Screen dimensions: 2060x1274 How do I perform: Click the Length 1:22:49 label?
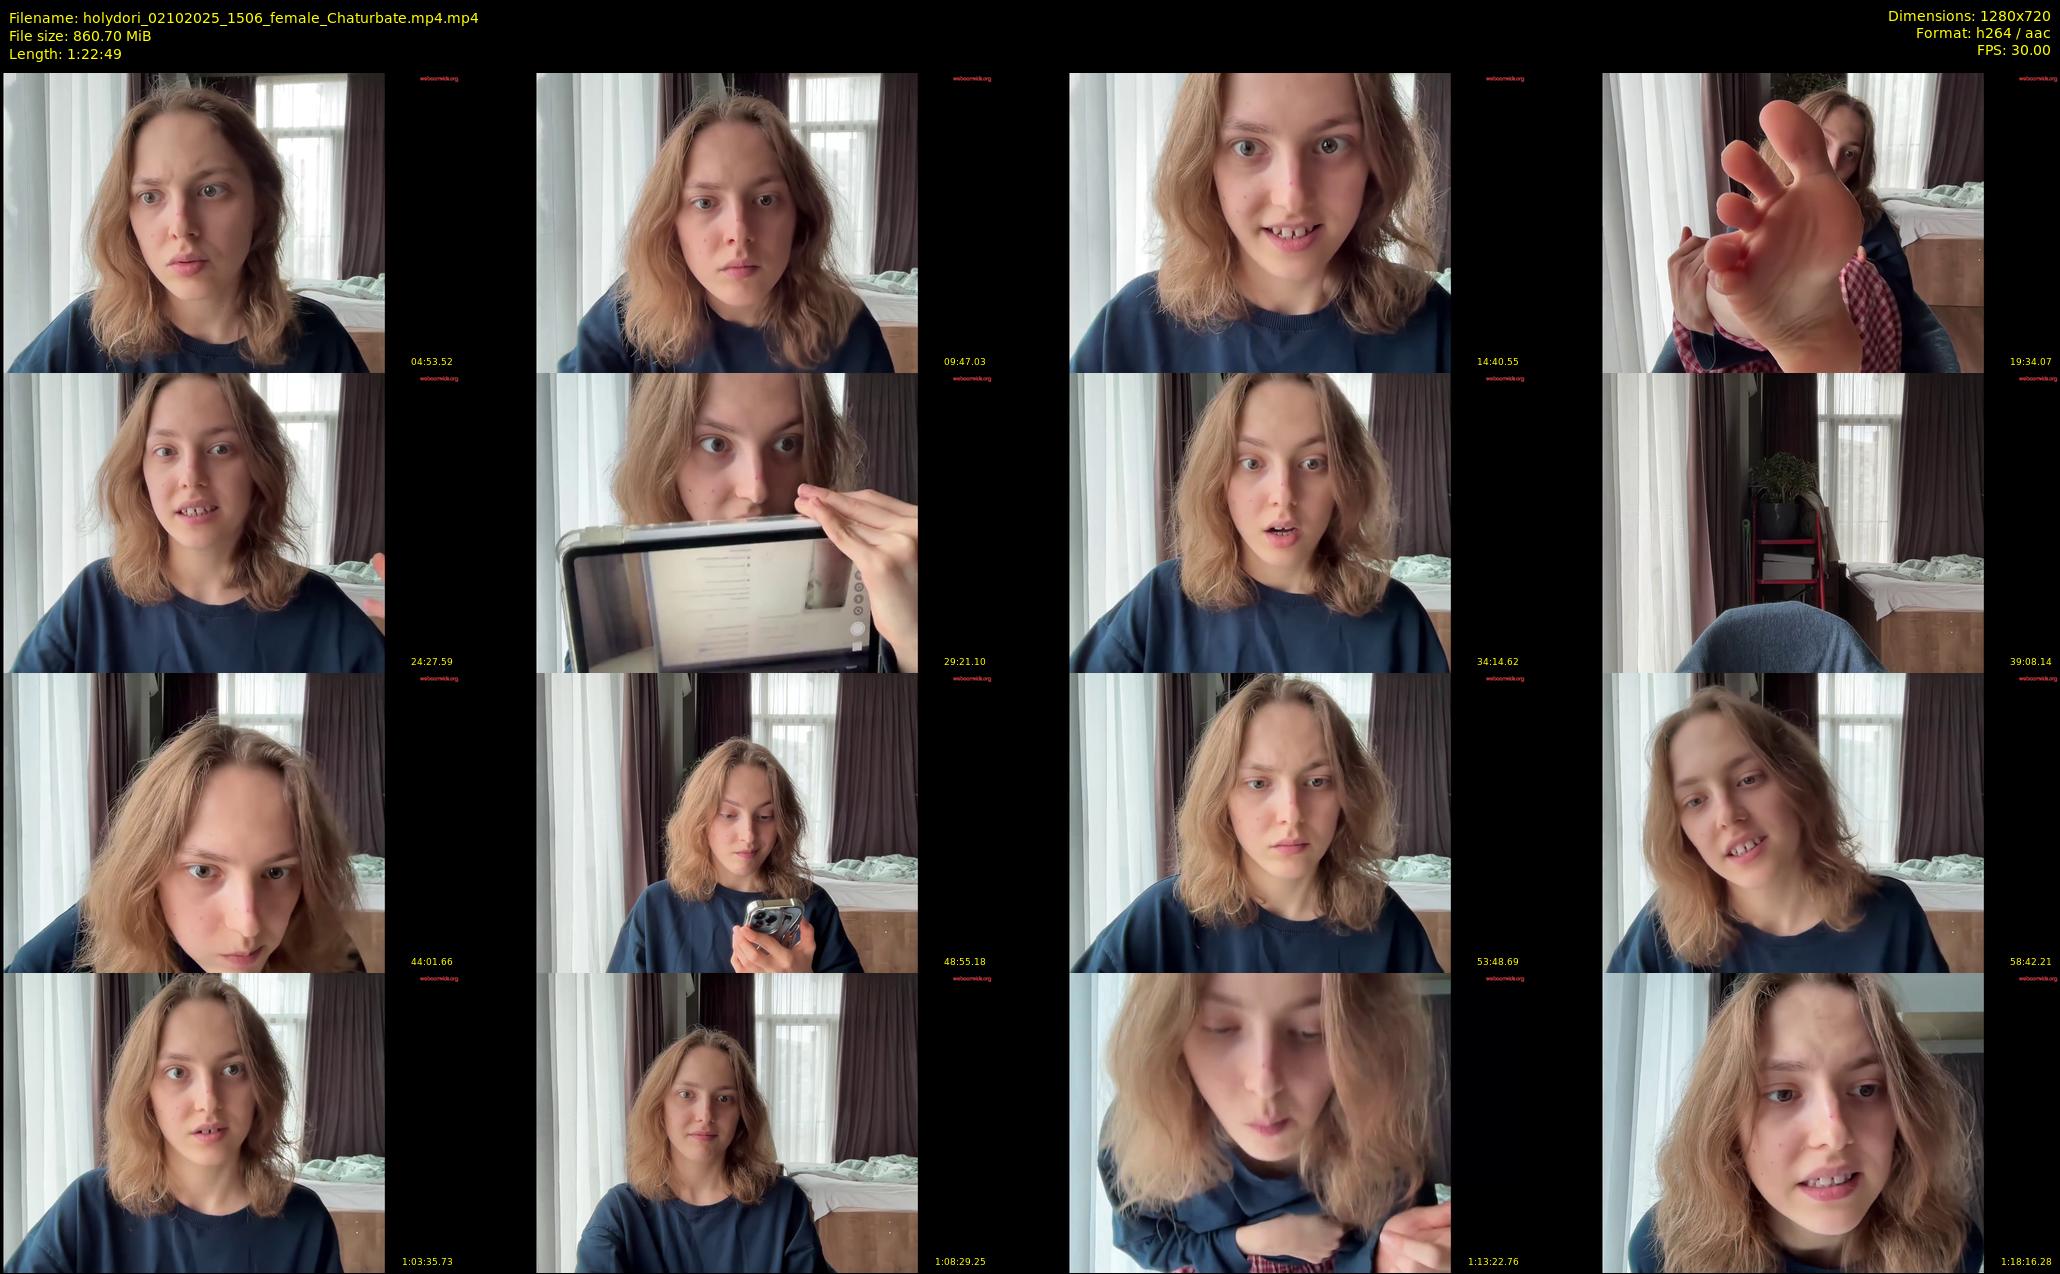coord(65,54)
